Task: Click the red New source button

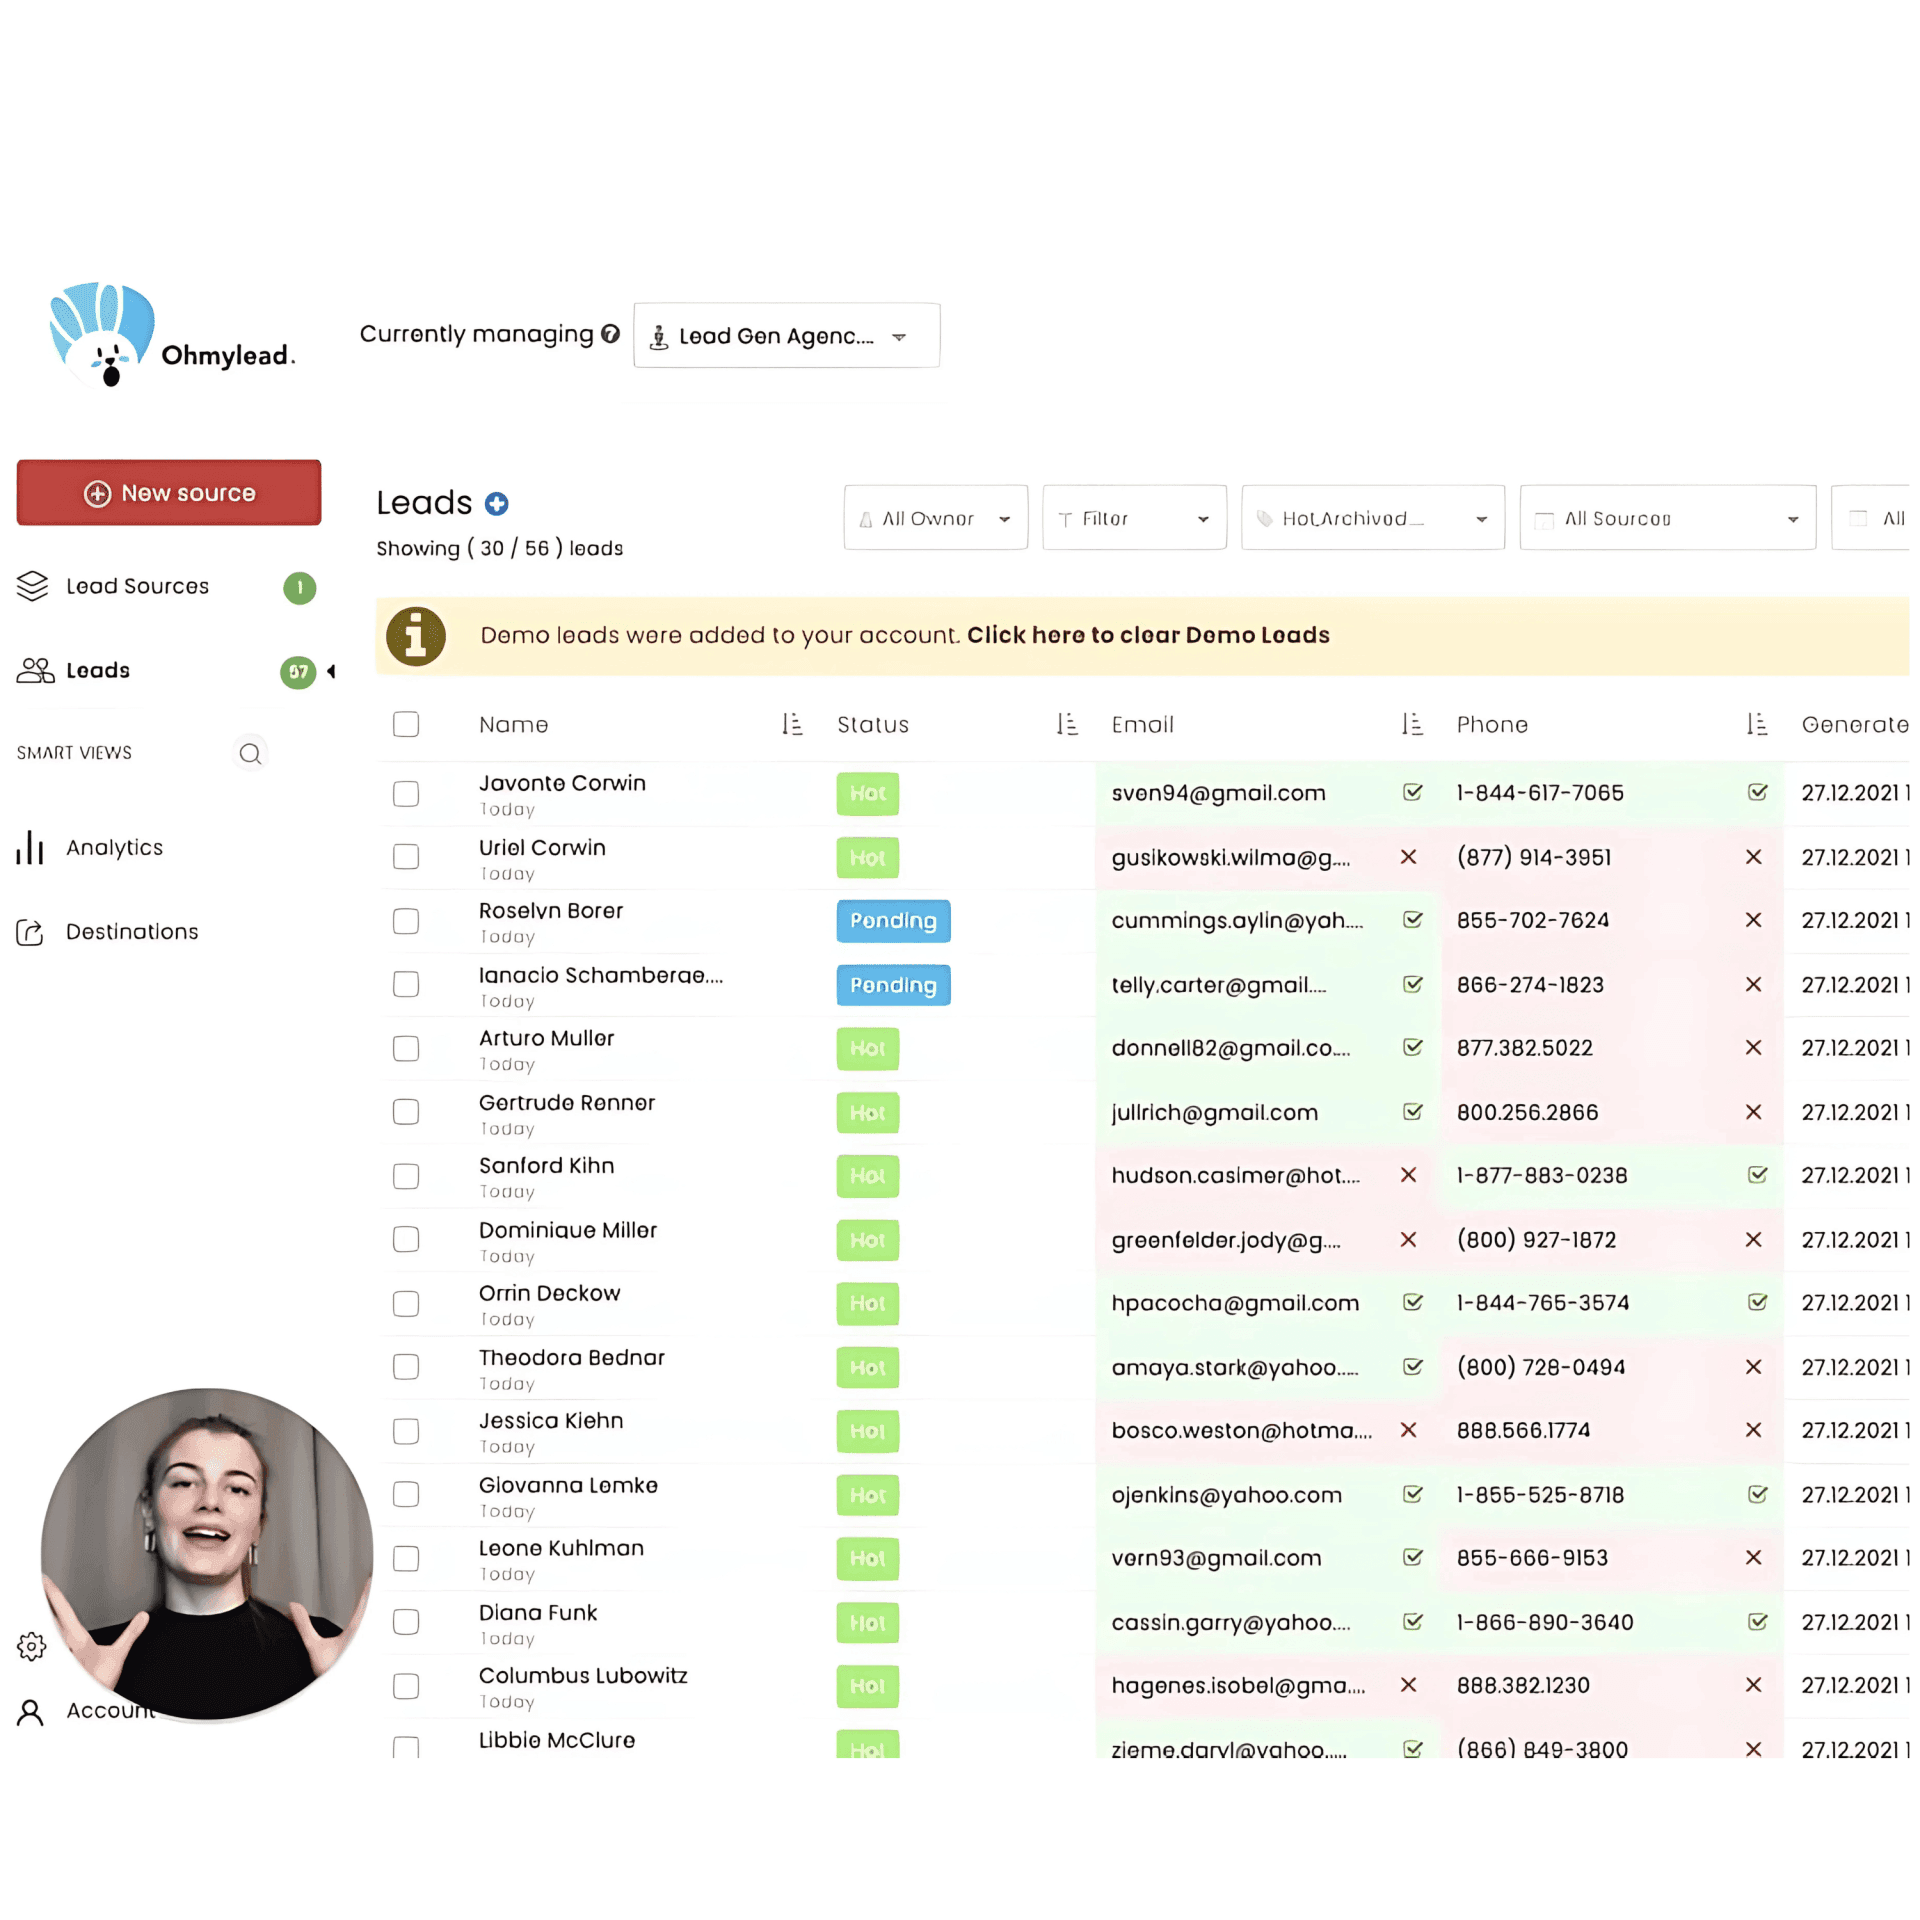Action: point(169,493)
